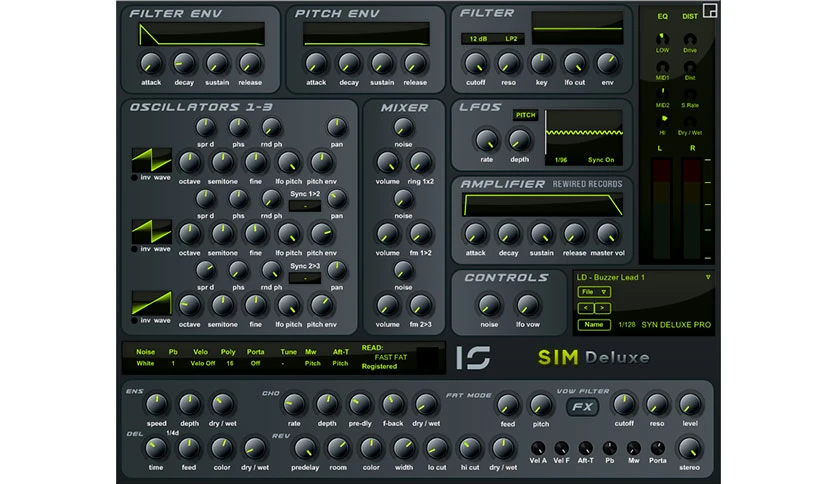This screenshot has height=484, width=836.
Task: Toggle LFO Sync On
Action: 601,160
